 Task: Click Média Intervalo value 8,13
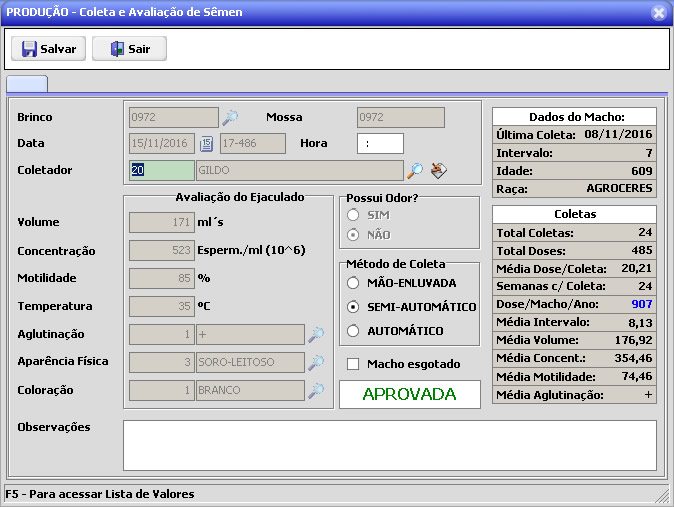pos(640,323)
